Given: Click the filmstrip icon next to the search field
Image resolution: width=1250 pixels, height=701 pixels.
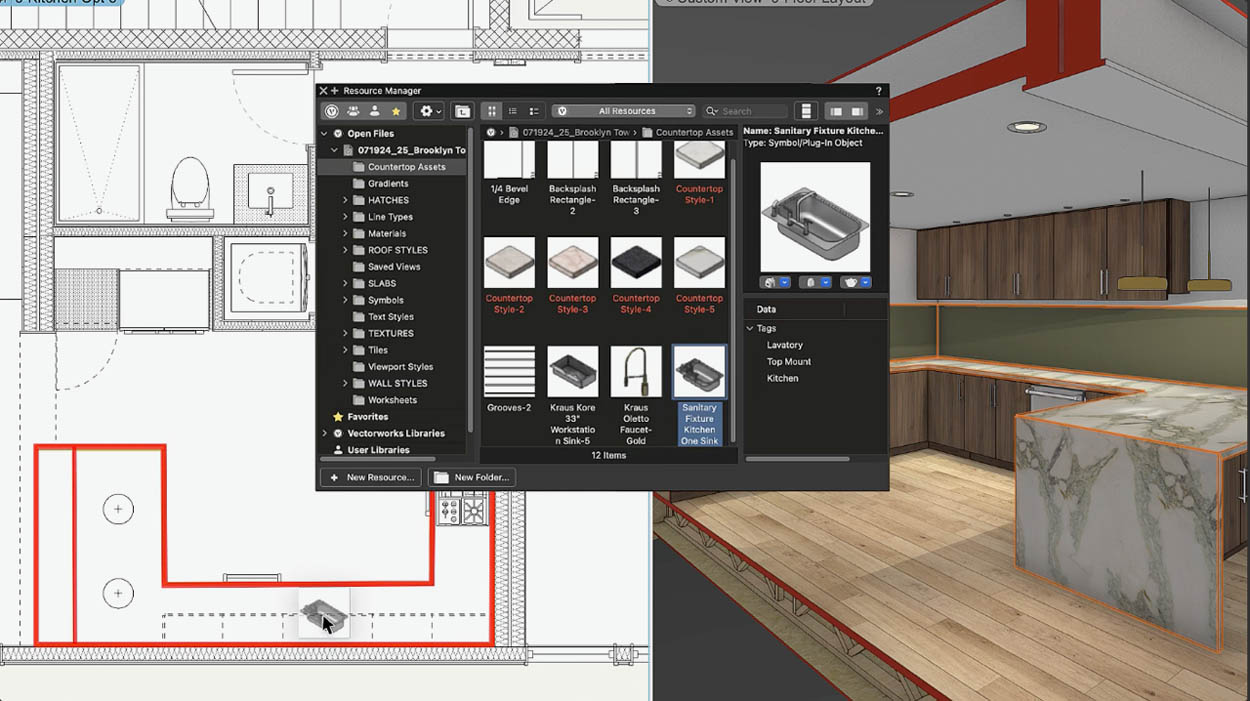Looking at the screenshot, I should click(806, 110).
